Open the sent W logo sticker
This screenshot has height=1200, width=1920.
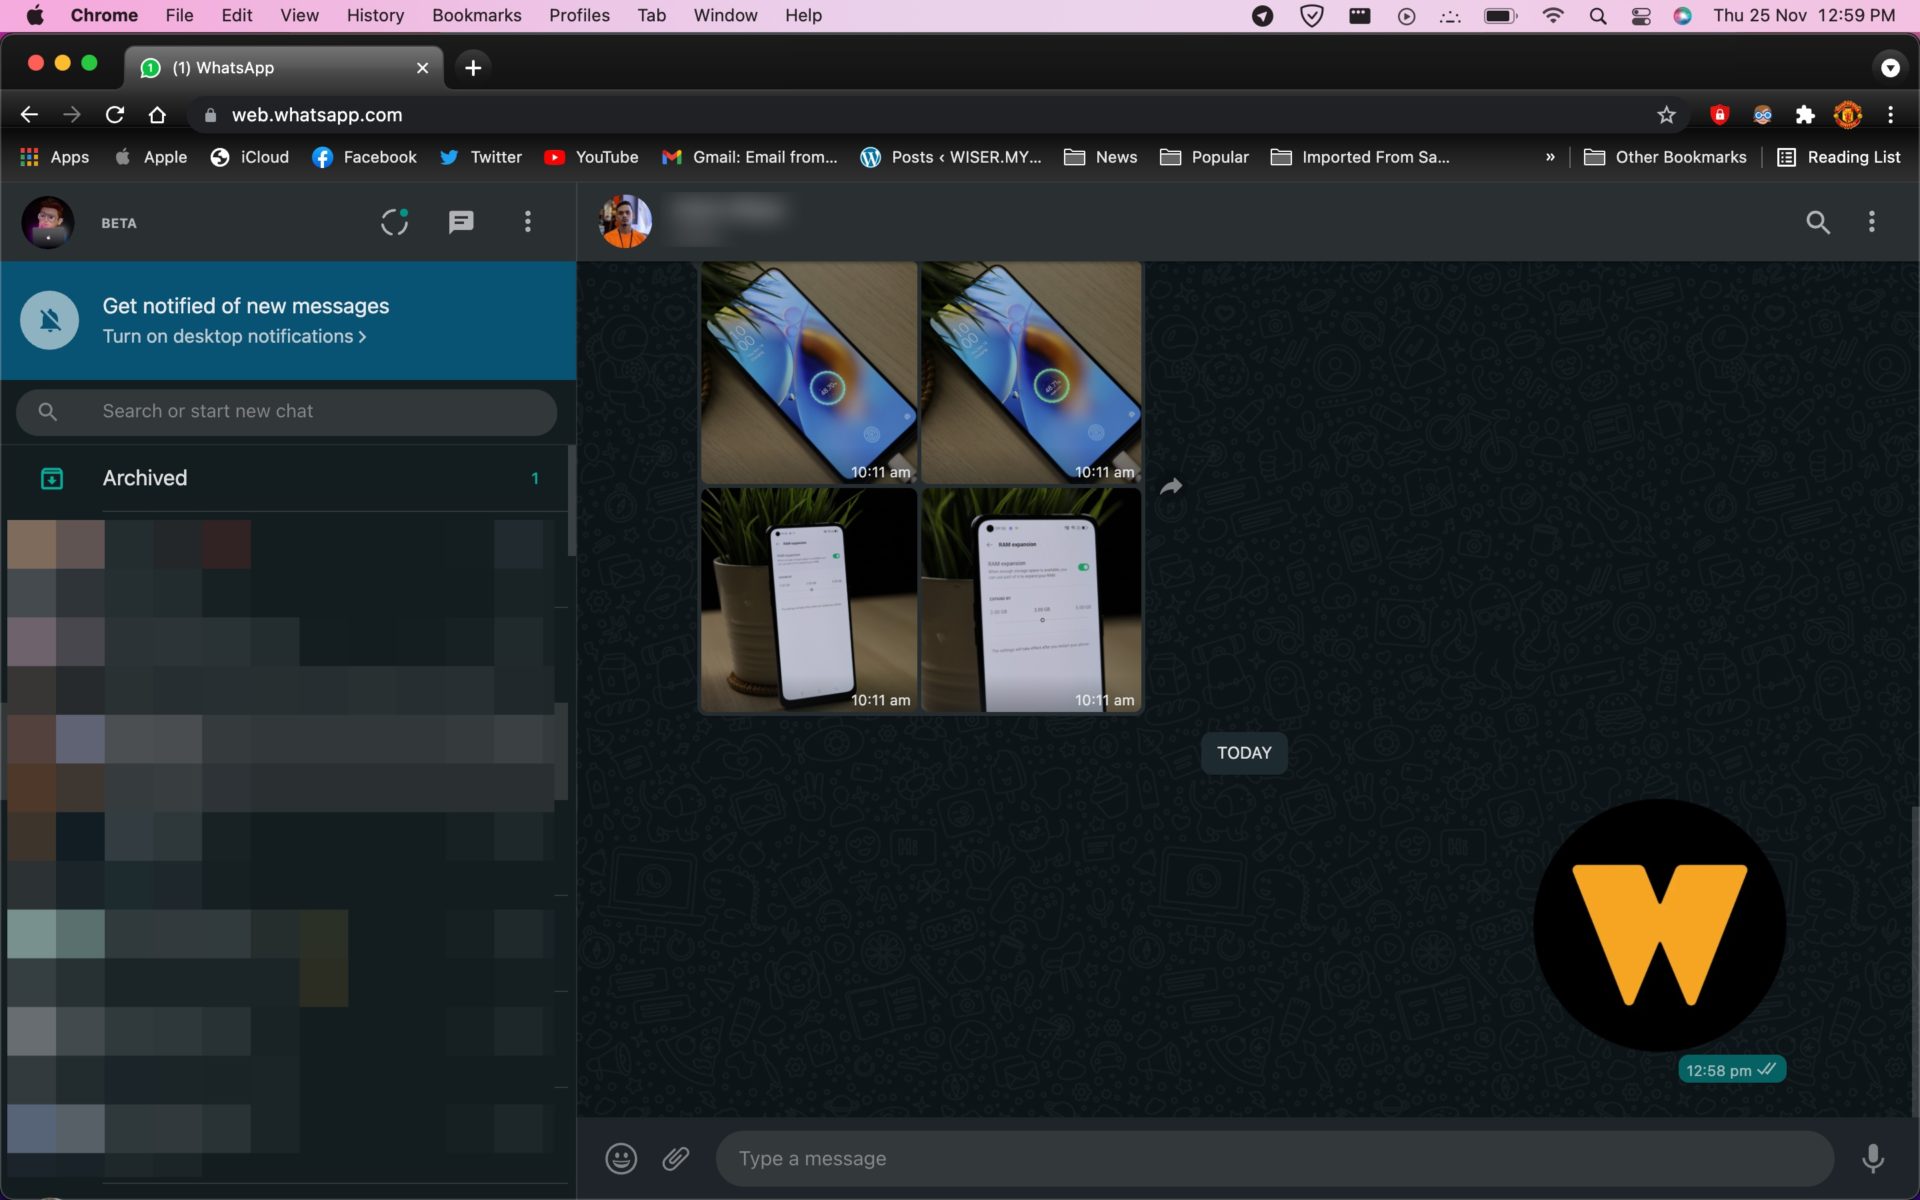tap(1659, 925)
